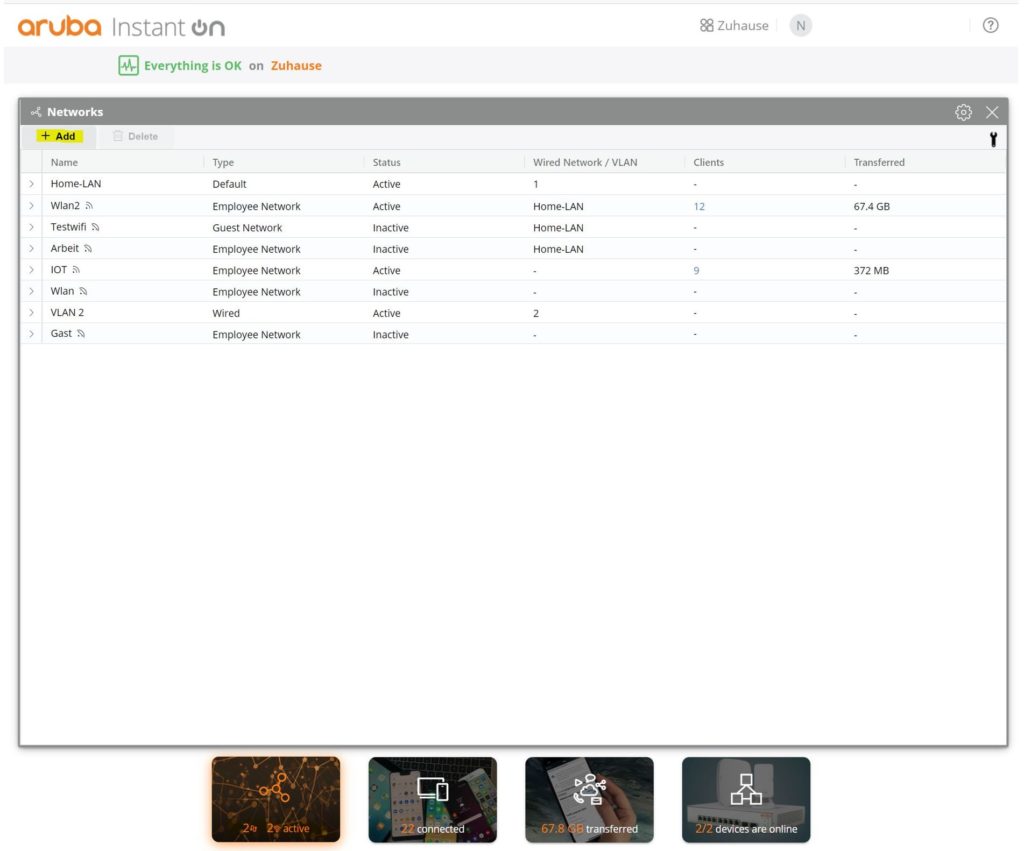Expand the Wlan network row
Image resolution: width=1024 pixels, height=851 pixels.
point(31,291)
